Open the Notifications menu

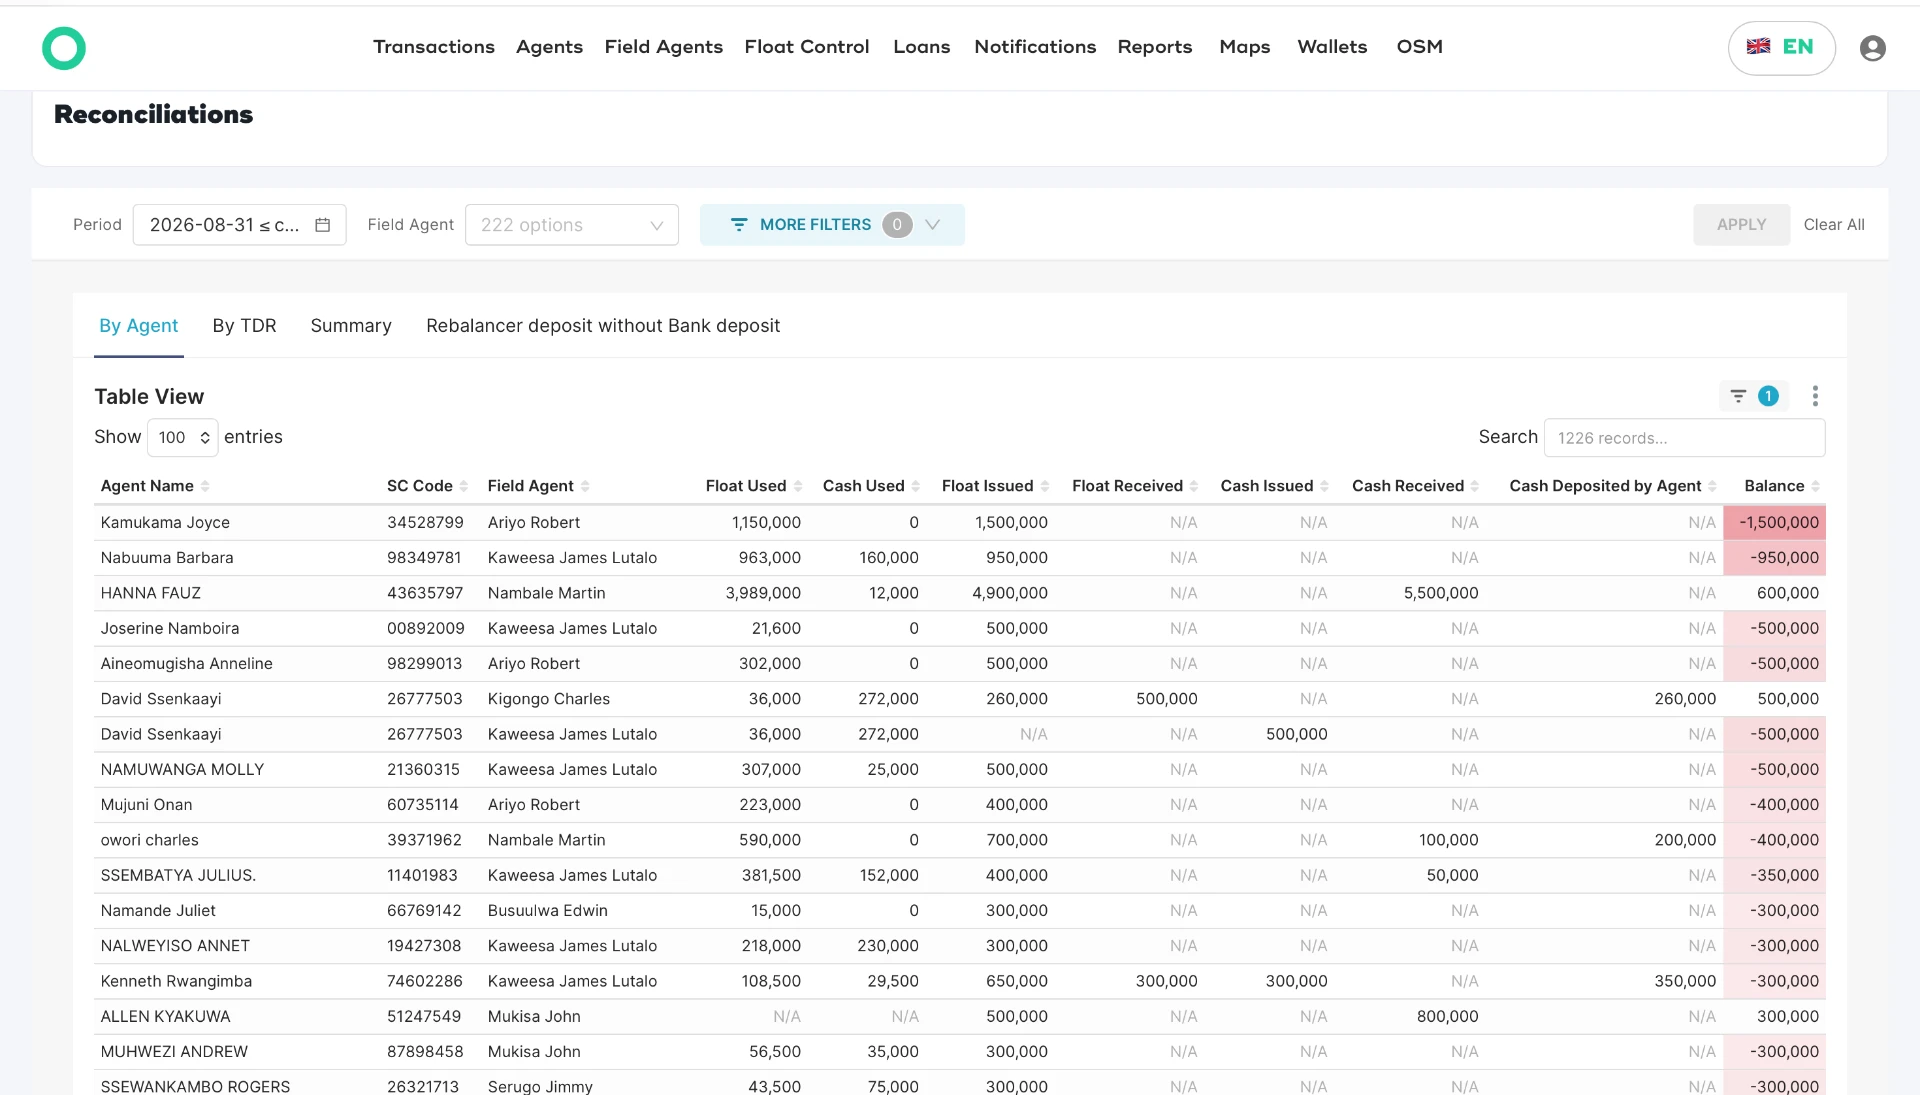point(1035,47)
